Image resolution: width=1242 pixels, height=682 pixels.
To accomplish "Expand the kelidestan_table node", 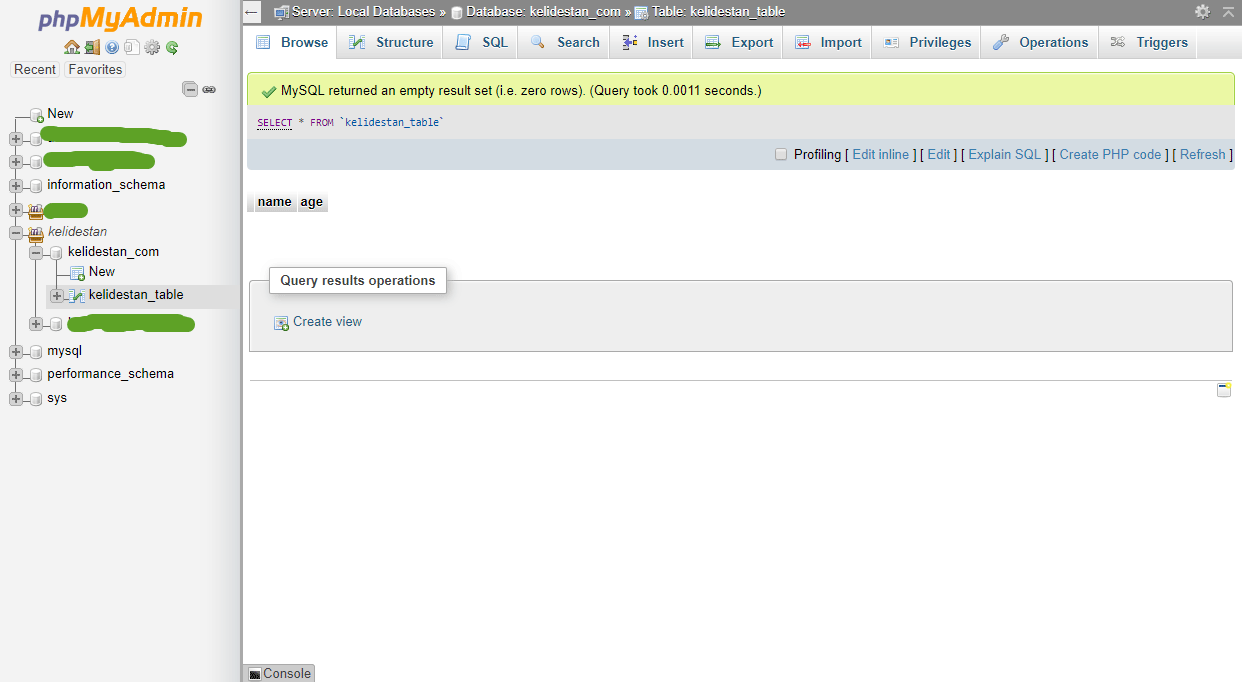I will click(x=57, y=296).
